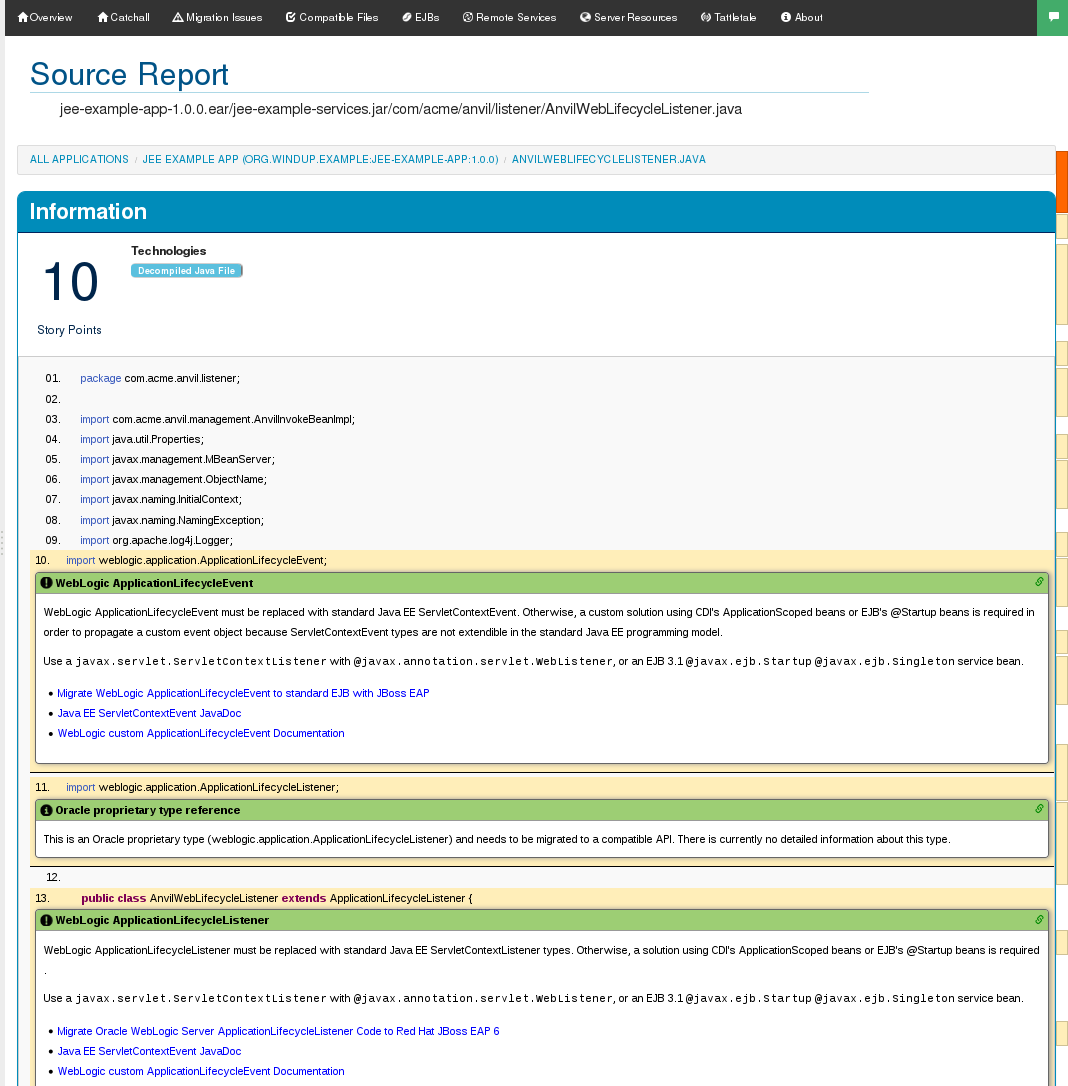Go to Migration Issues report
The image size is (1068, 1086).
[x=217, y=17]
